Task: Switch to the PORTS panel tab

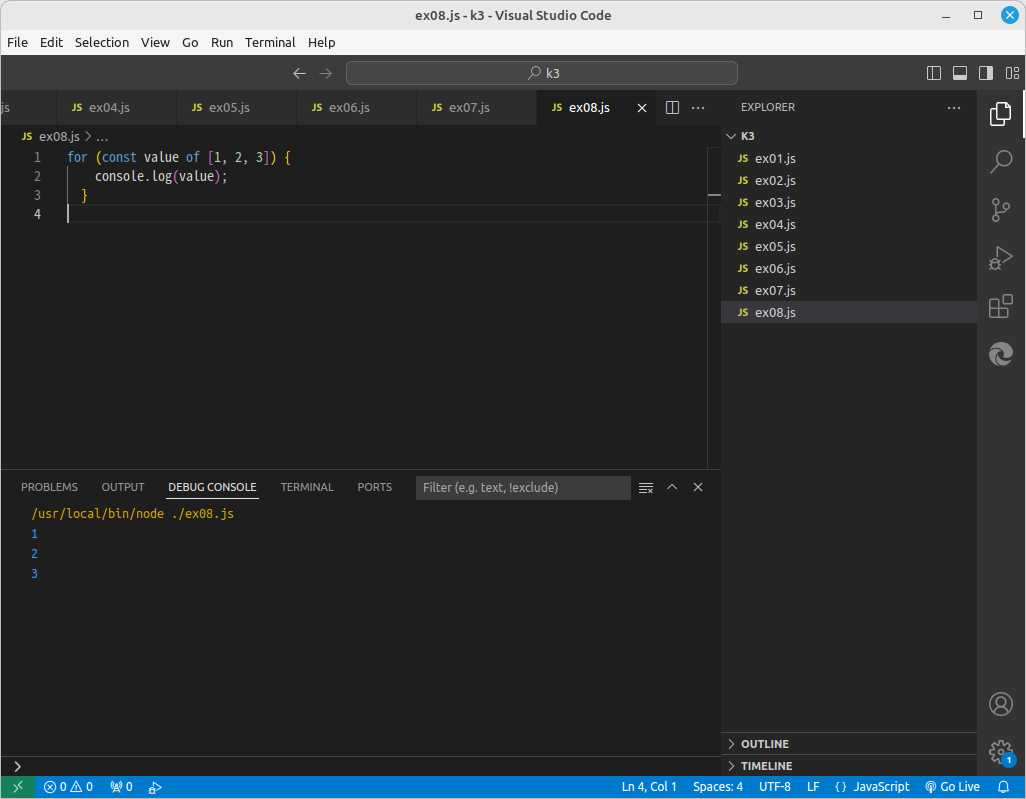Action: pos(374,488)
